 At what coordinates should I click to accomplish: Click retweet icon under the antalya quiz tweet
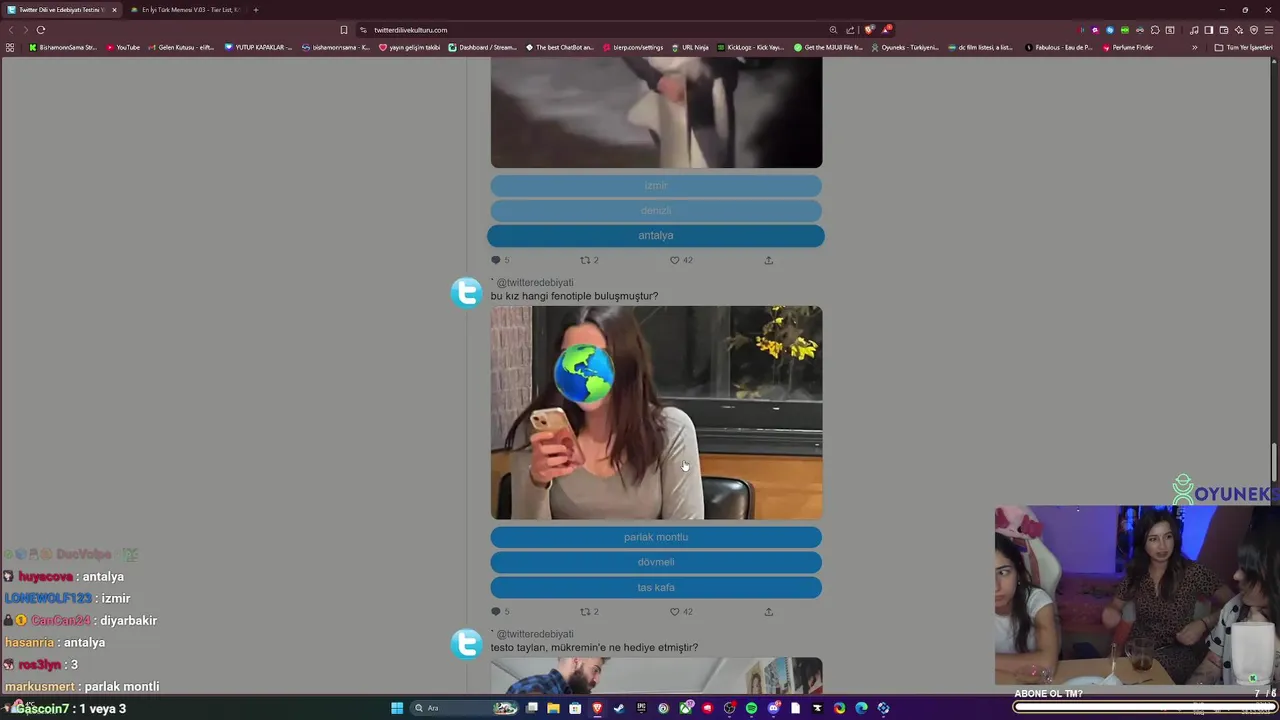586,260
